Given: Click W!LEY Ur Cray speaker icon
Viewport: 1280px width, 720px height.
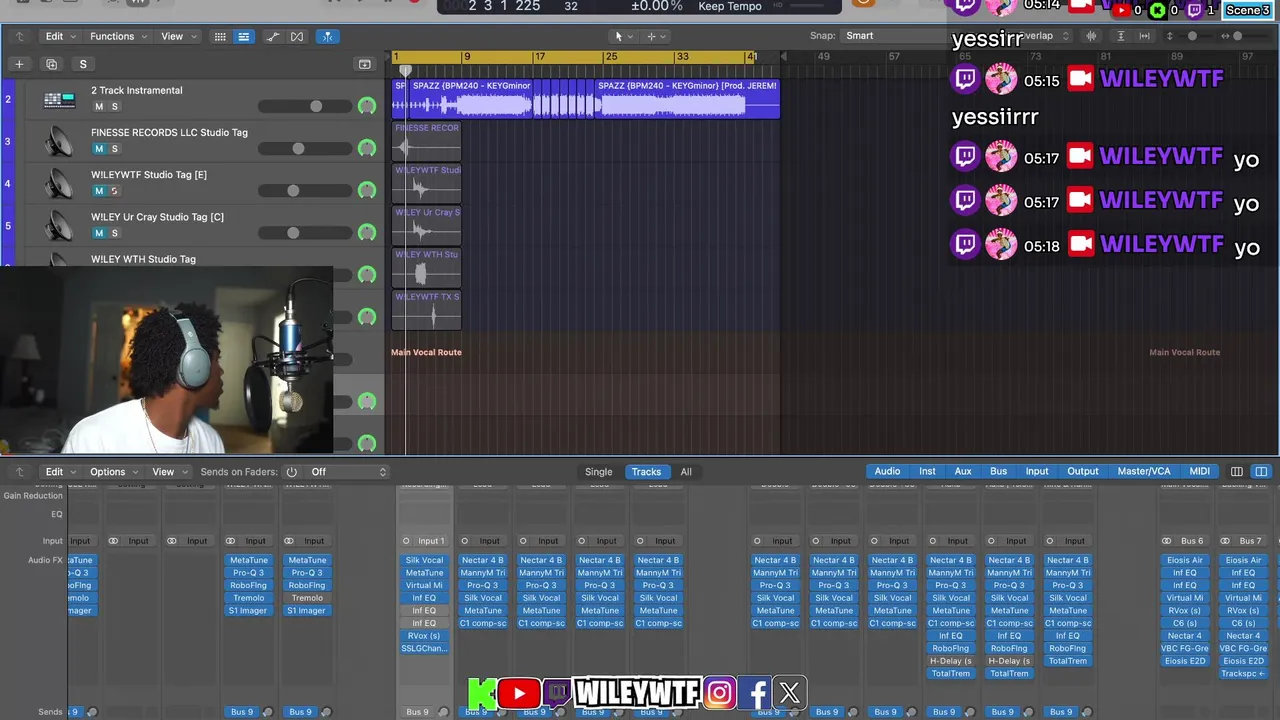Looking at the screenshot, I should [x=59, y=226].
